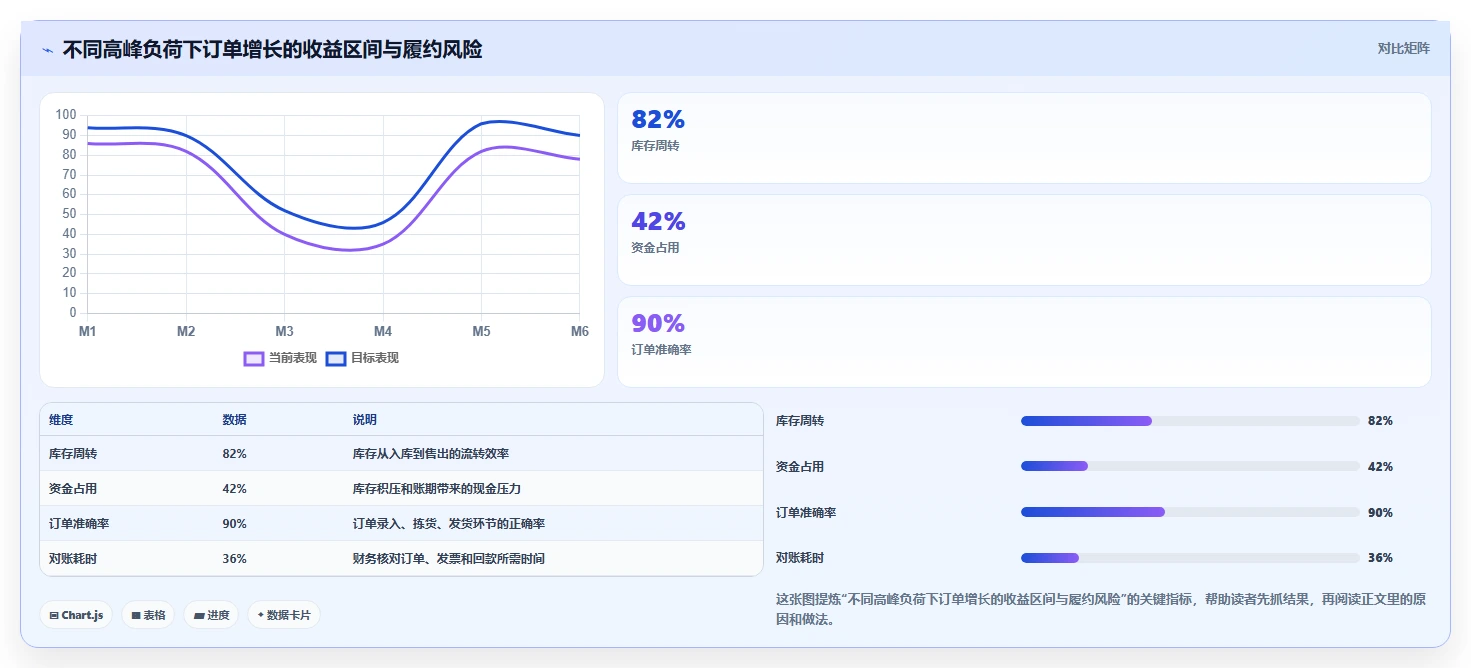Click the summary paragraph starting 这张图提炼
The image size is (1471, 668).
coord(1101,609)
